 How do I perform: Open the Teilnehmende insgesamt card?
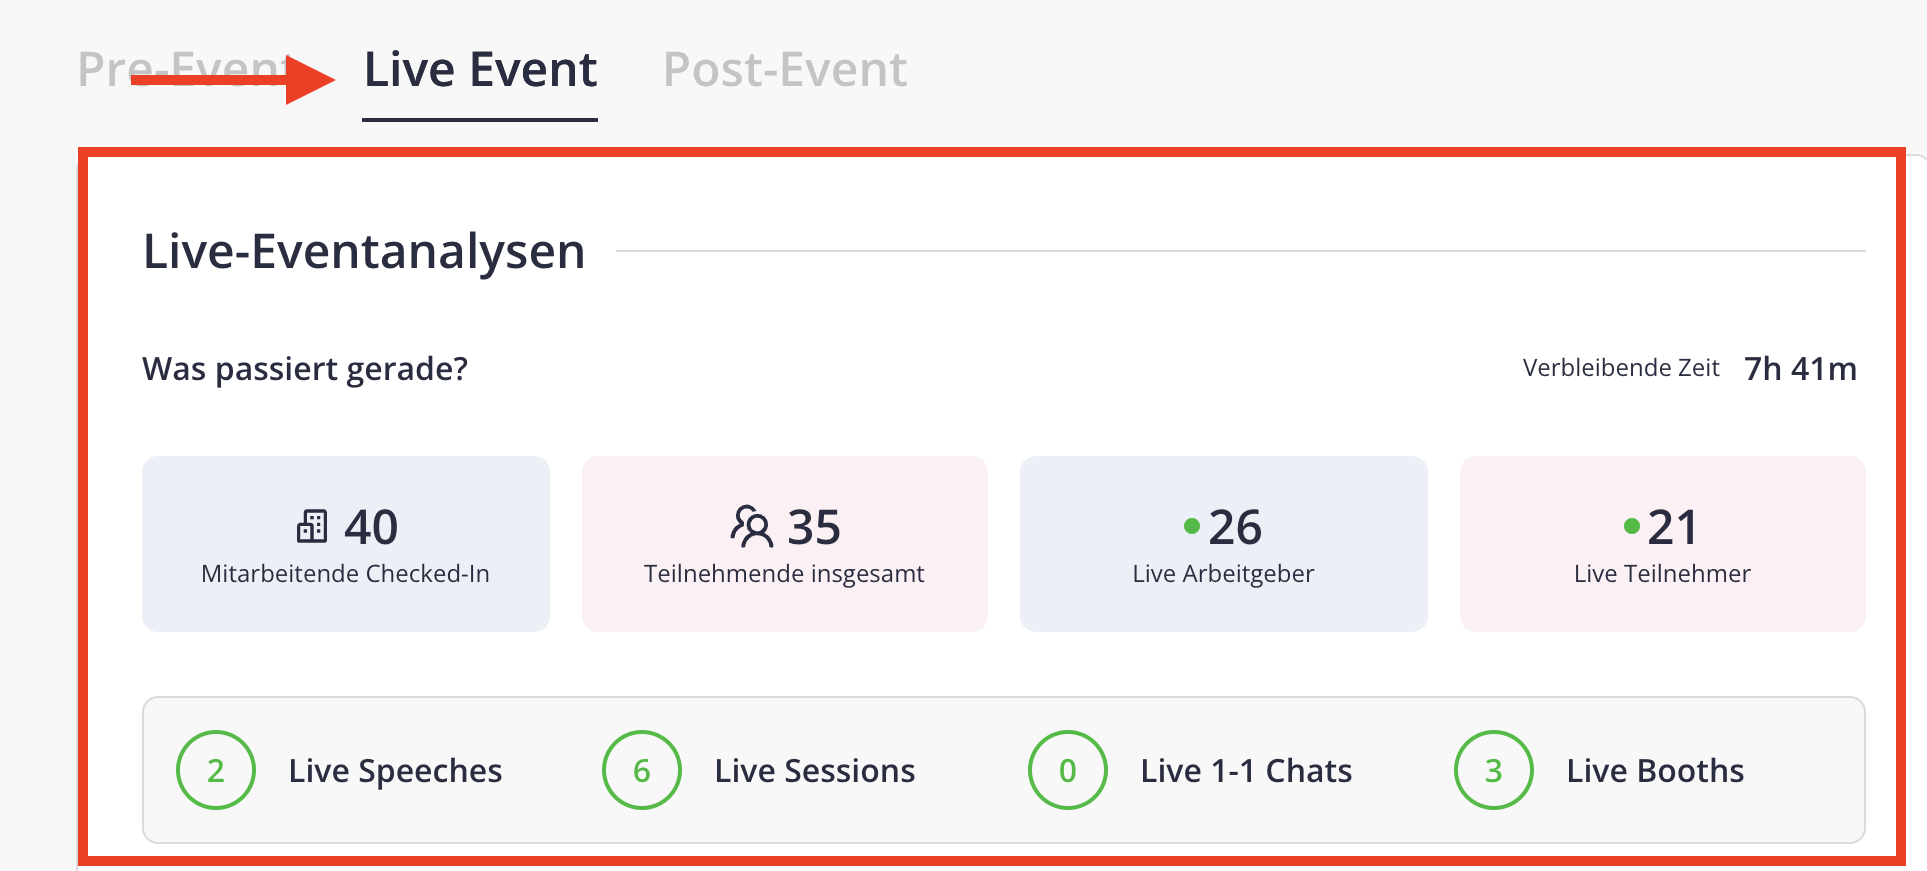tap(785, 544)
